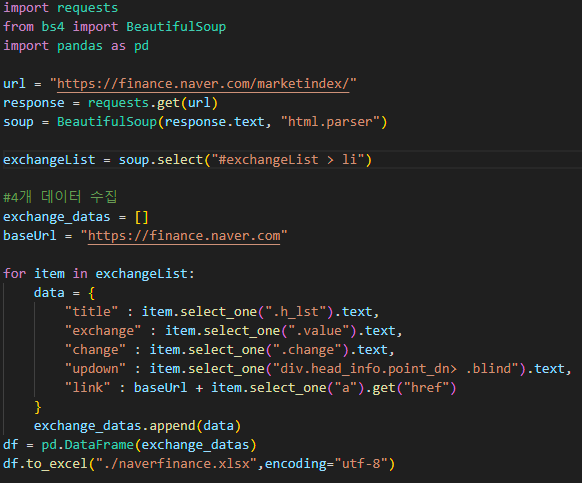
Task: Click the Korean comment line
Action: (61, 197)
